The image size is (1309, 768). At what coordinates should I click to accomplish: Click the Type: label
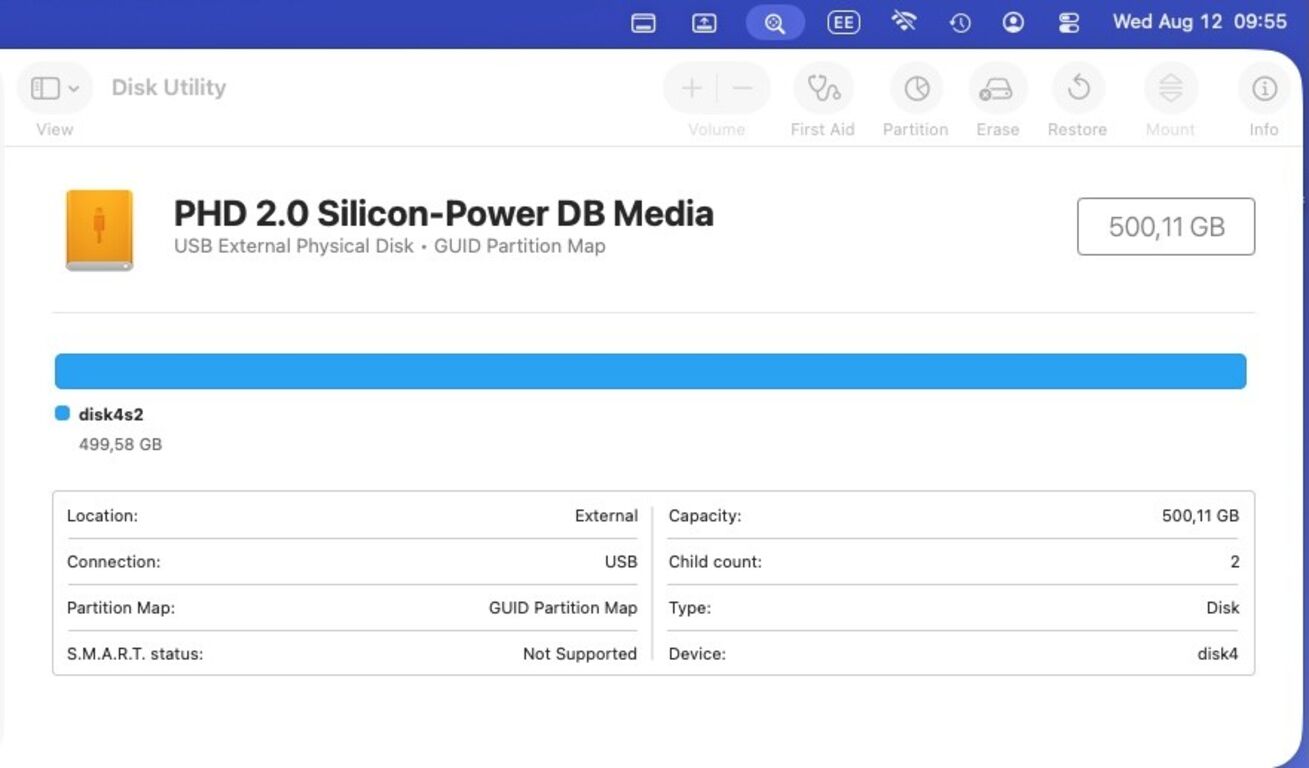coord(690,608)
